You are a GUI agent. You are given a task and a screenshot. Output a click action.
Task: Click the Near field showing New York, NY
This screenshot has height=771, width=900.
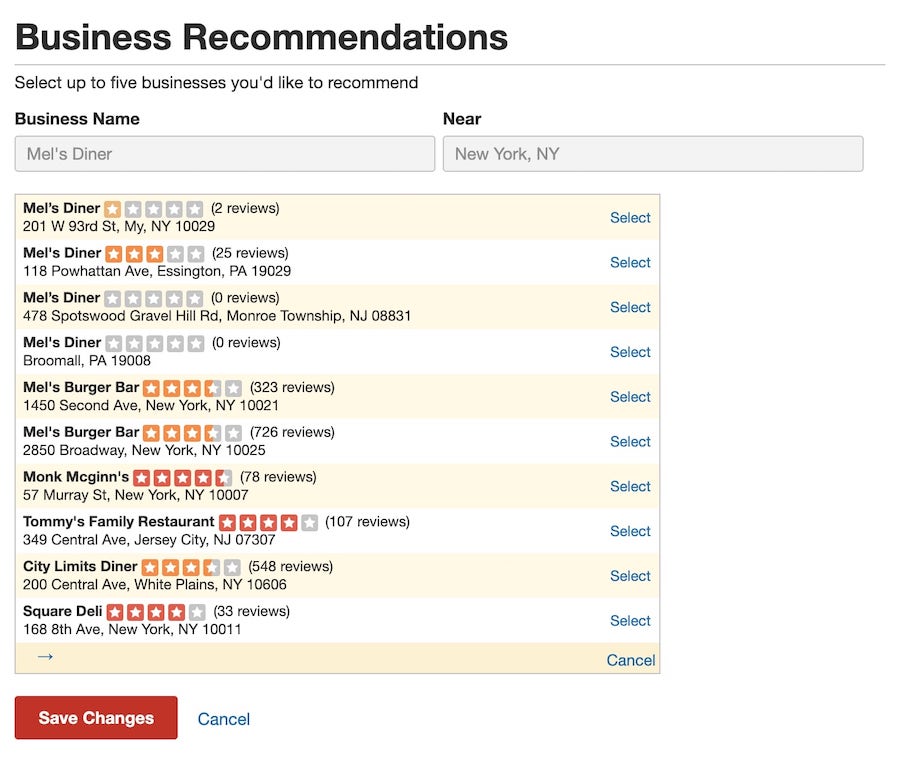653,153
